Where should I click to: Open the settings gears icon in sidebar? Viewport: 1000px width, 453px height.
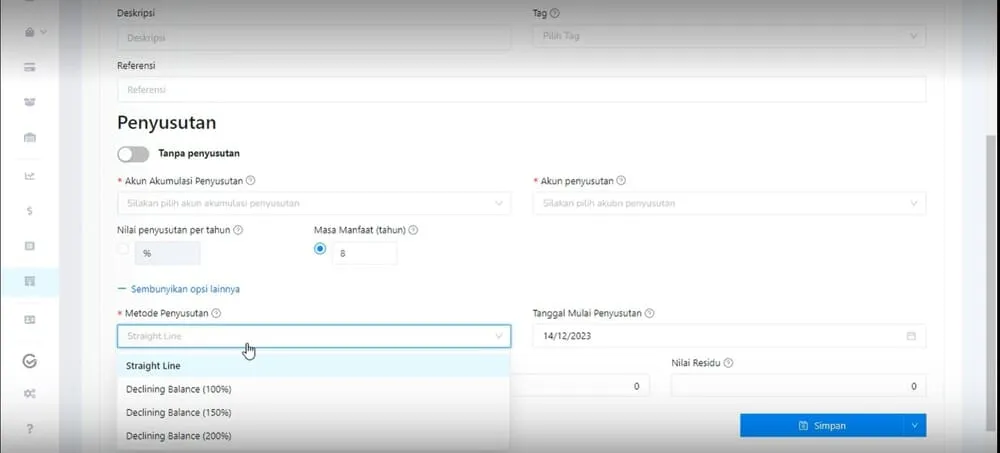[x=29, y=394]
